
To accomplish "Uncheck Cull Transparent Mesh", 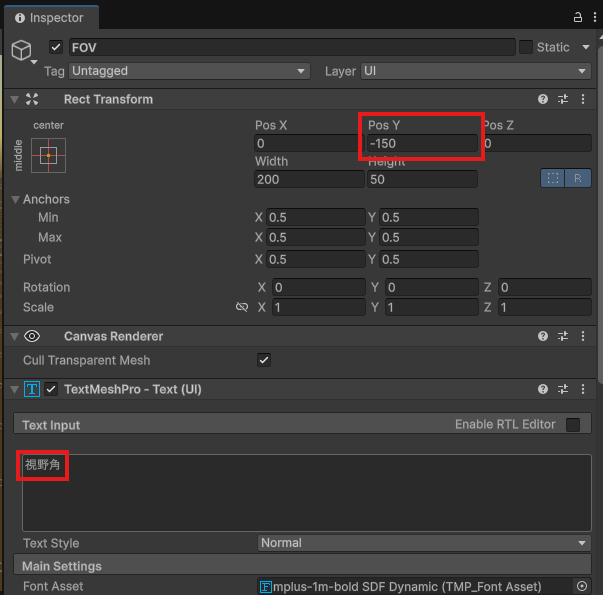I will click(264, 360).
